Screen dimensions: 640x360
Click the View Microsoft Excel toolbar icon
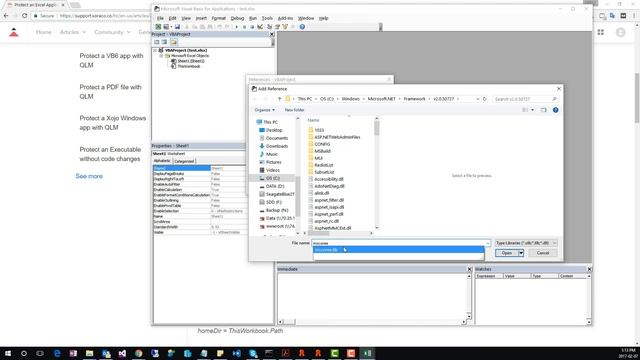pos(158,27)
